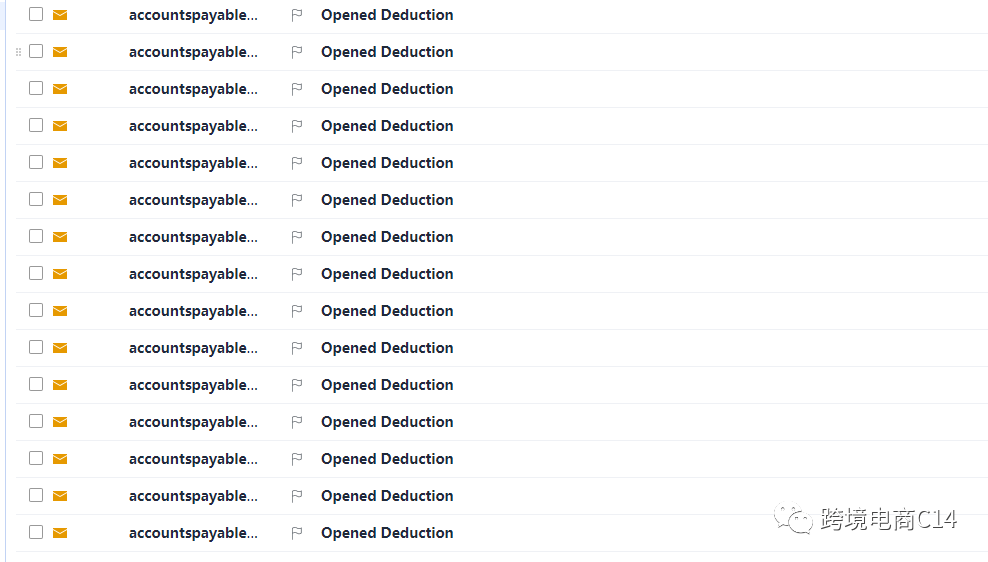Image resolution: width=988 pixels, height=562 pixels.
Task: Click the envelope icon of the third email
Action: (x=60, y=89)
